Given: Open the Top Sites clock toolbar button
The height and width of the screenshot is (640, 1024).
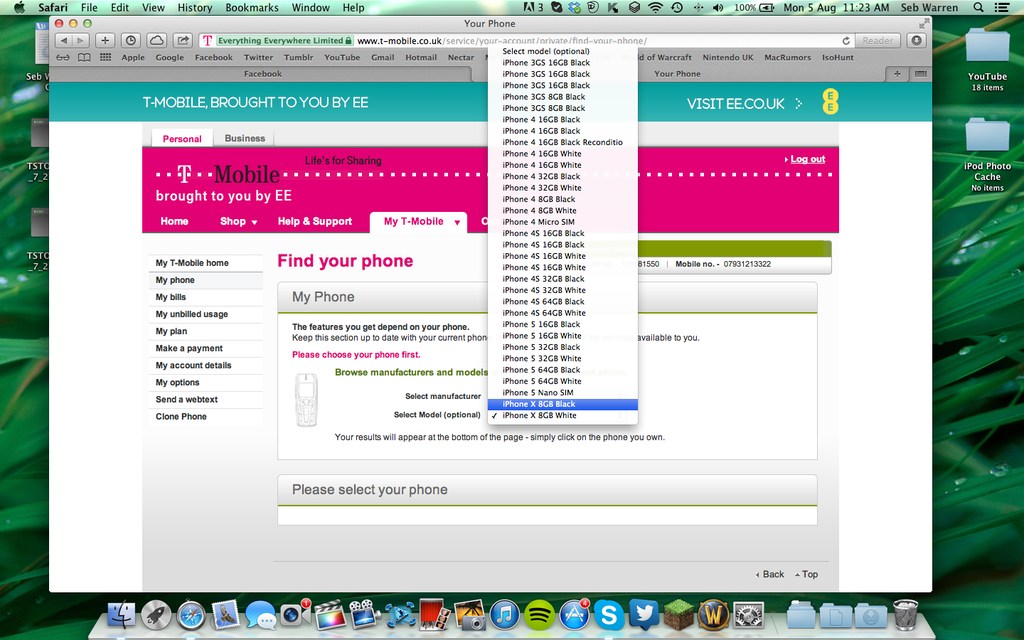Looking at the screenshot, I should point(131,40).
